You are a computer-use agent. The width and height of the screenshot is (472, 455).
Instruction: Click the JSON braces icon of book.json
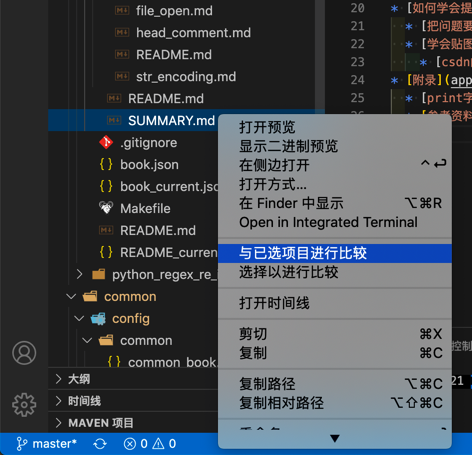pos(106,164)
